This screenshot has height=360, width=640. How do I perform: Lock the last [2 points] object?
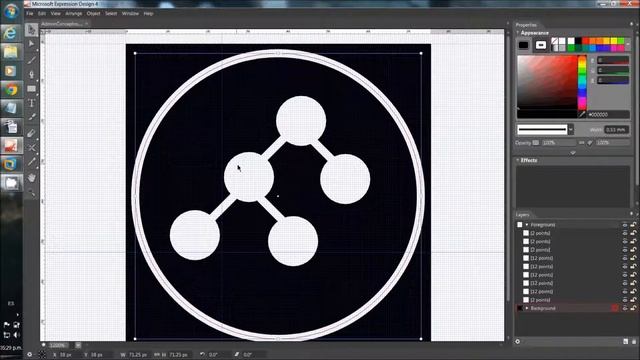pos(633,300)
